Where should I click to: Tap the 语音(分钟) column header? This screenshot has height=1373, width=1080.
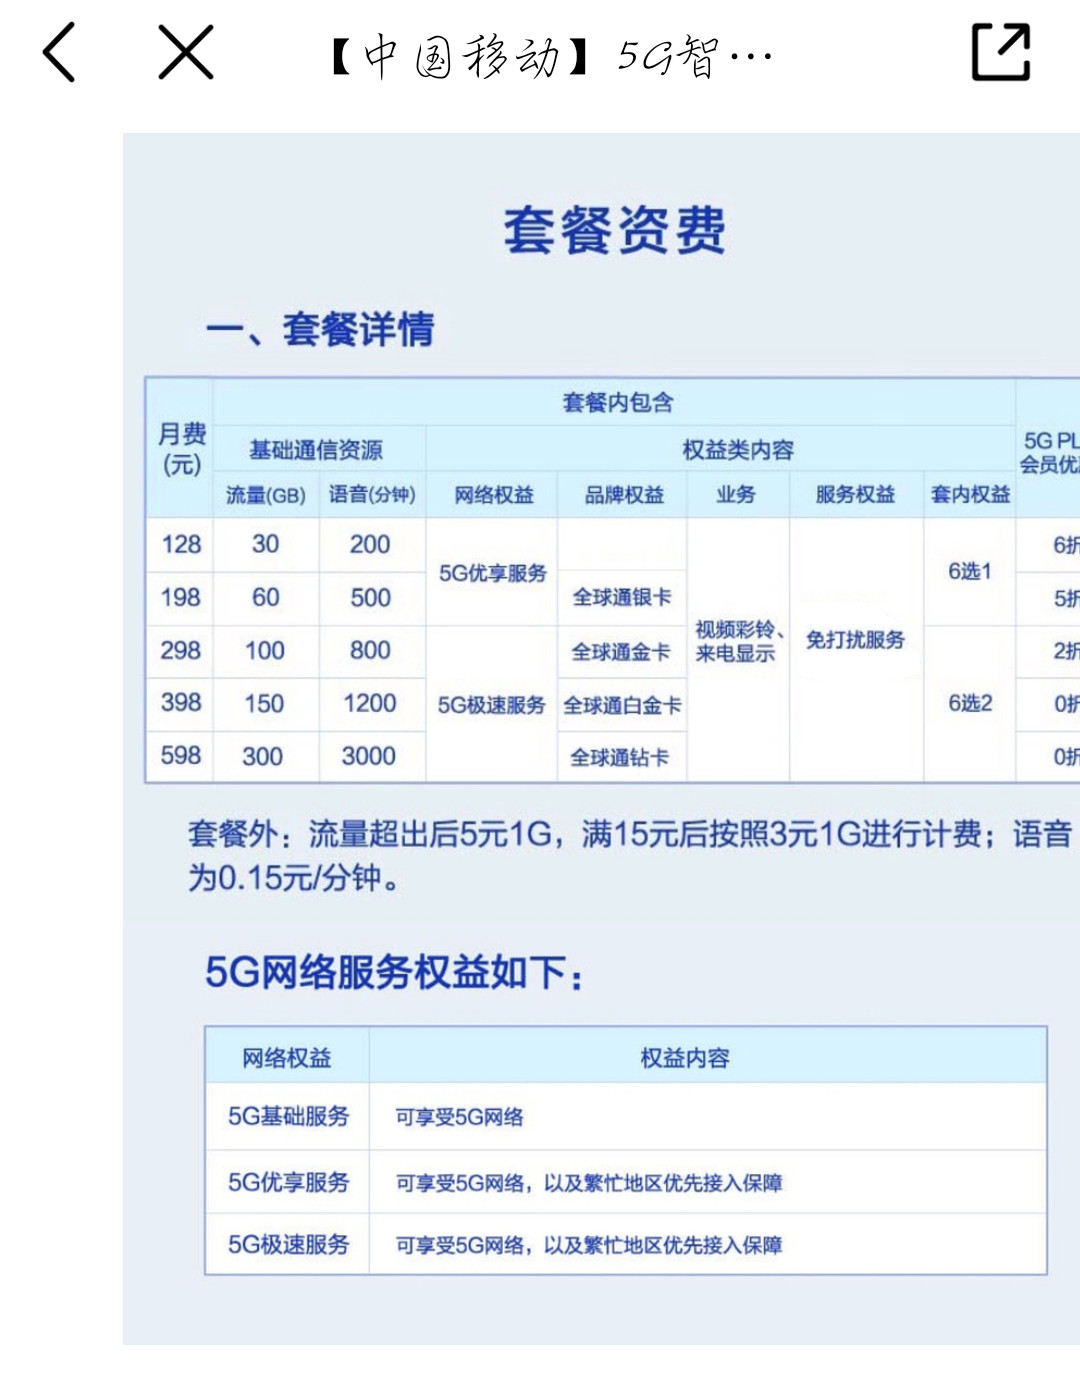click(372, 495)
